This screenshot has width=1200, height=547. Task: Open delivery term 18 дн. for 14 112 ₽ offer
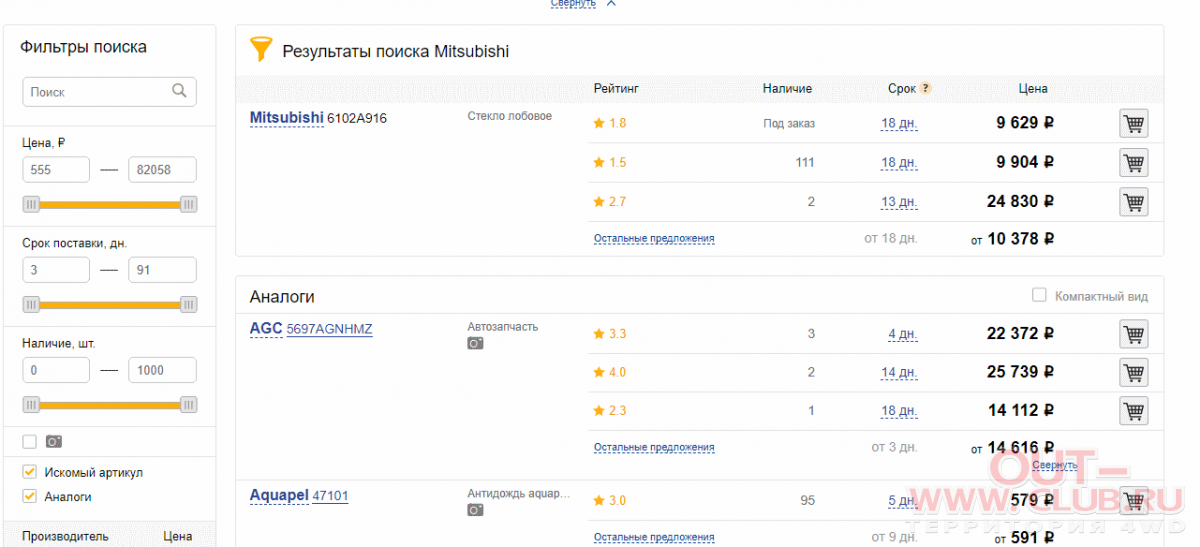tap(899, 411)
